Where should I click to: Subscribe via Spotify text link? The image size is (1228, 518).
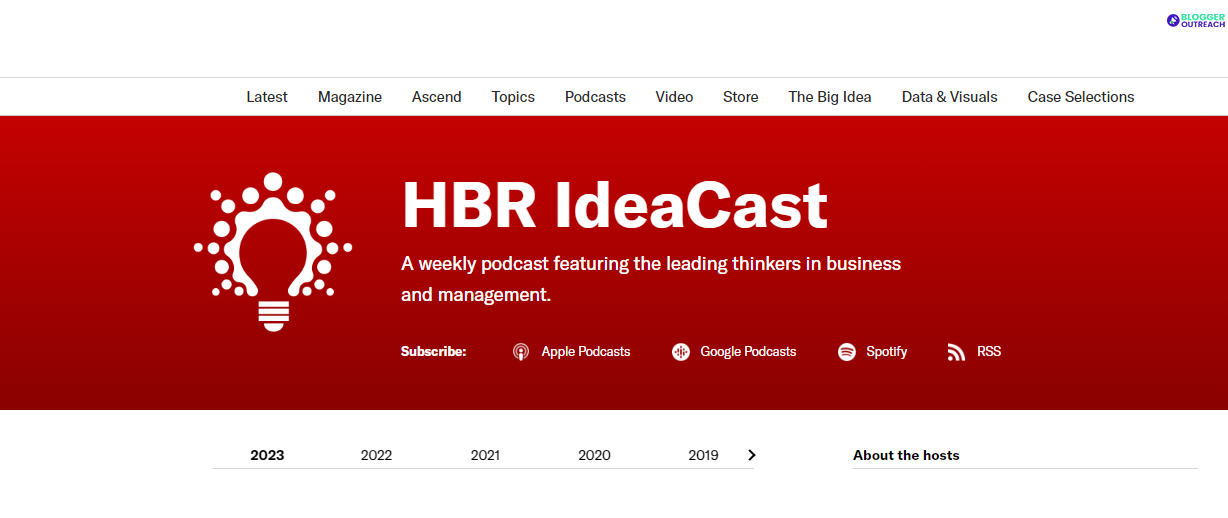[887, 352]
